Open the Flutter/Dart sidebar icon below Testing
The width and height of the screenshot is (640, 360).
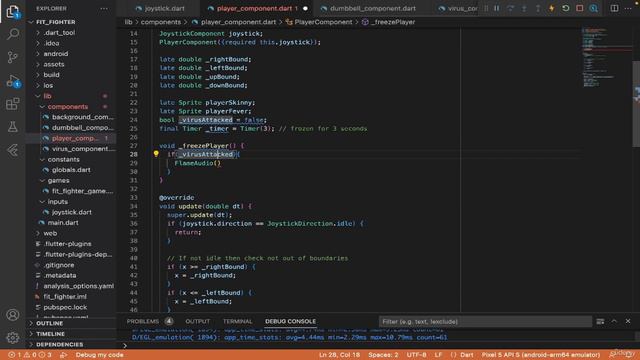[13, 150]
